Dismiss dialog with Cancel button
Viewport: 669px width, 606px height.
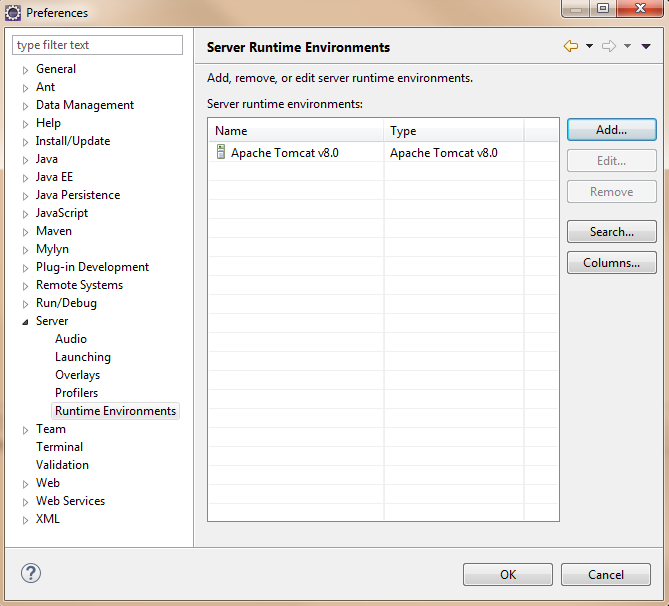605,574
